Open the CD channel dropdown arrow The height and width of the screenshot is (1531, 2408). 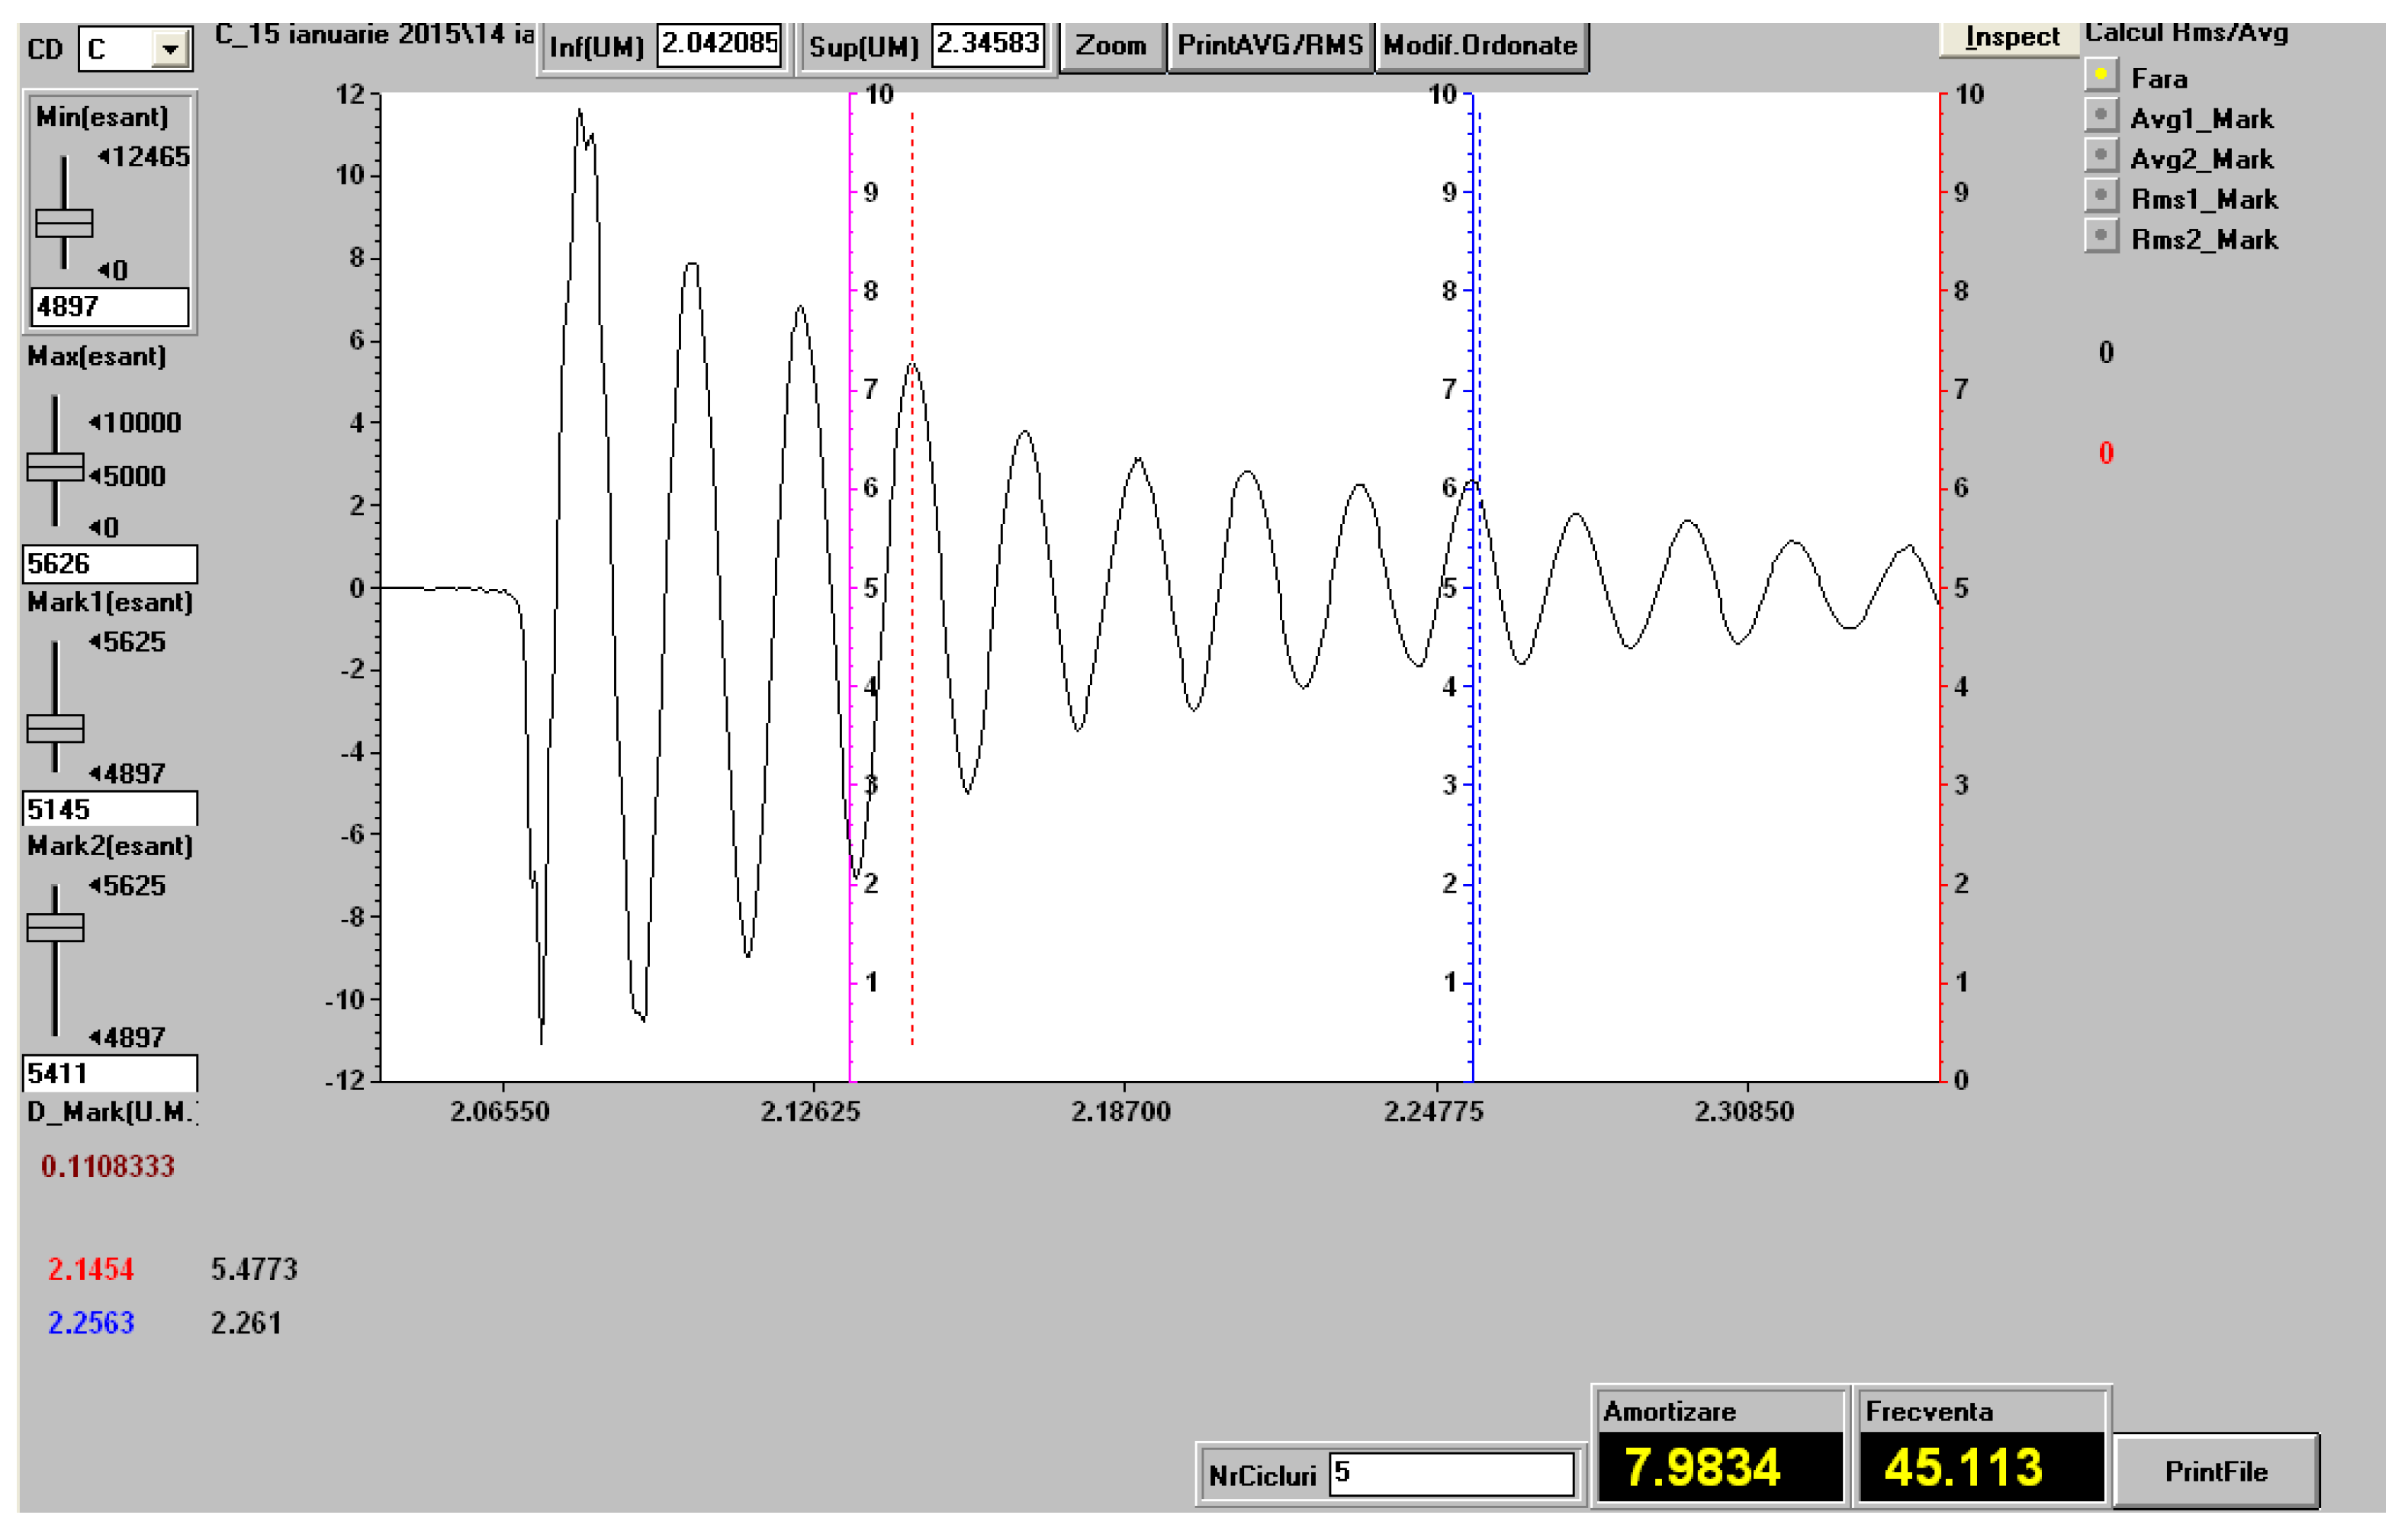click(x=171, y=49)
